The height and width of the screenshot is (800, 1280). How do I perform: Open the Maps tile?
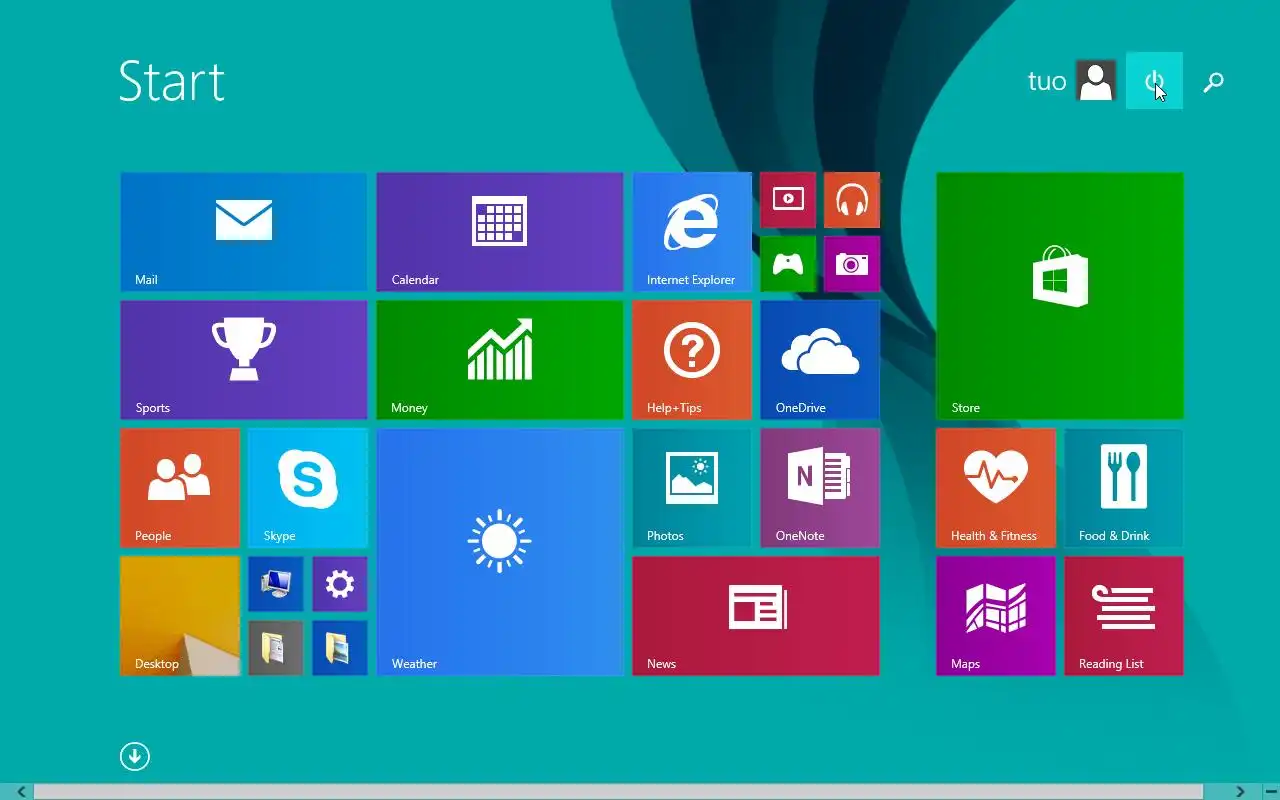996,616
